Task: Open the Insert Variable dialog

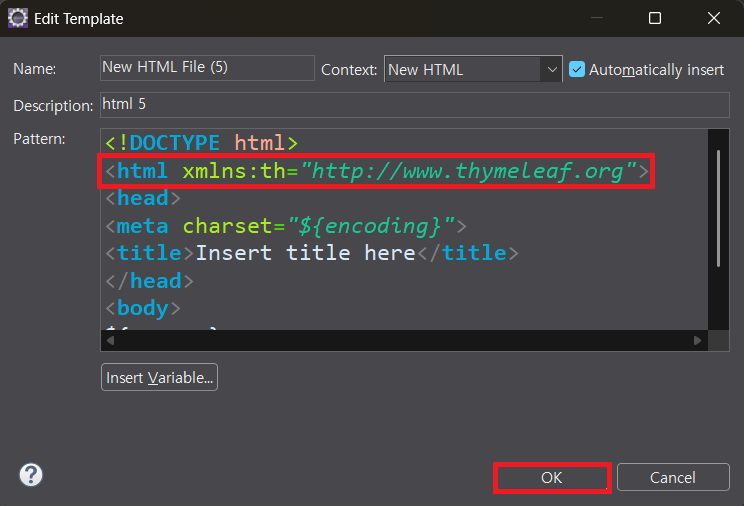Action: tap(159, 377)
